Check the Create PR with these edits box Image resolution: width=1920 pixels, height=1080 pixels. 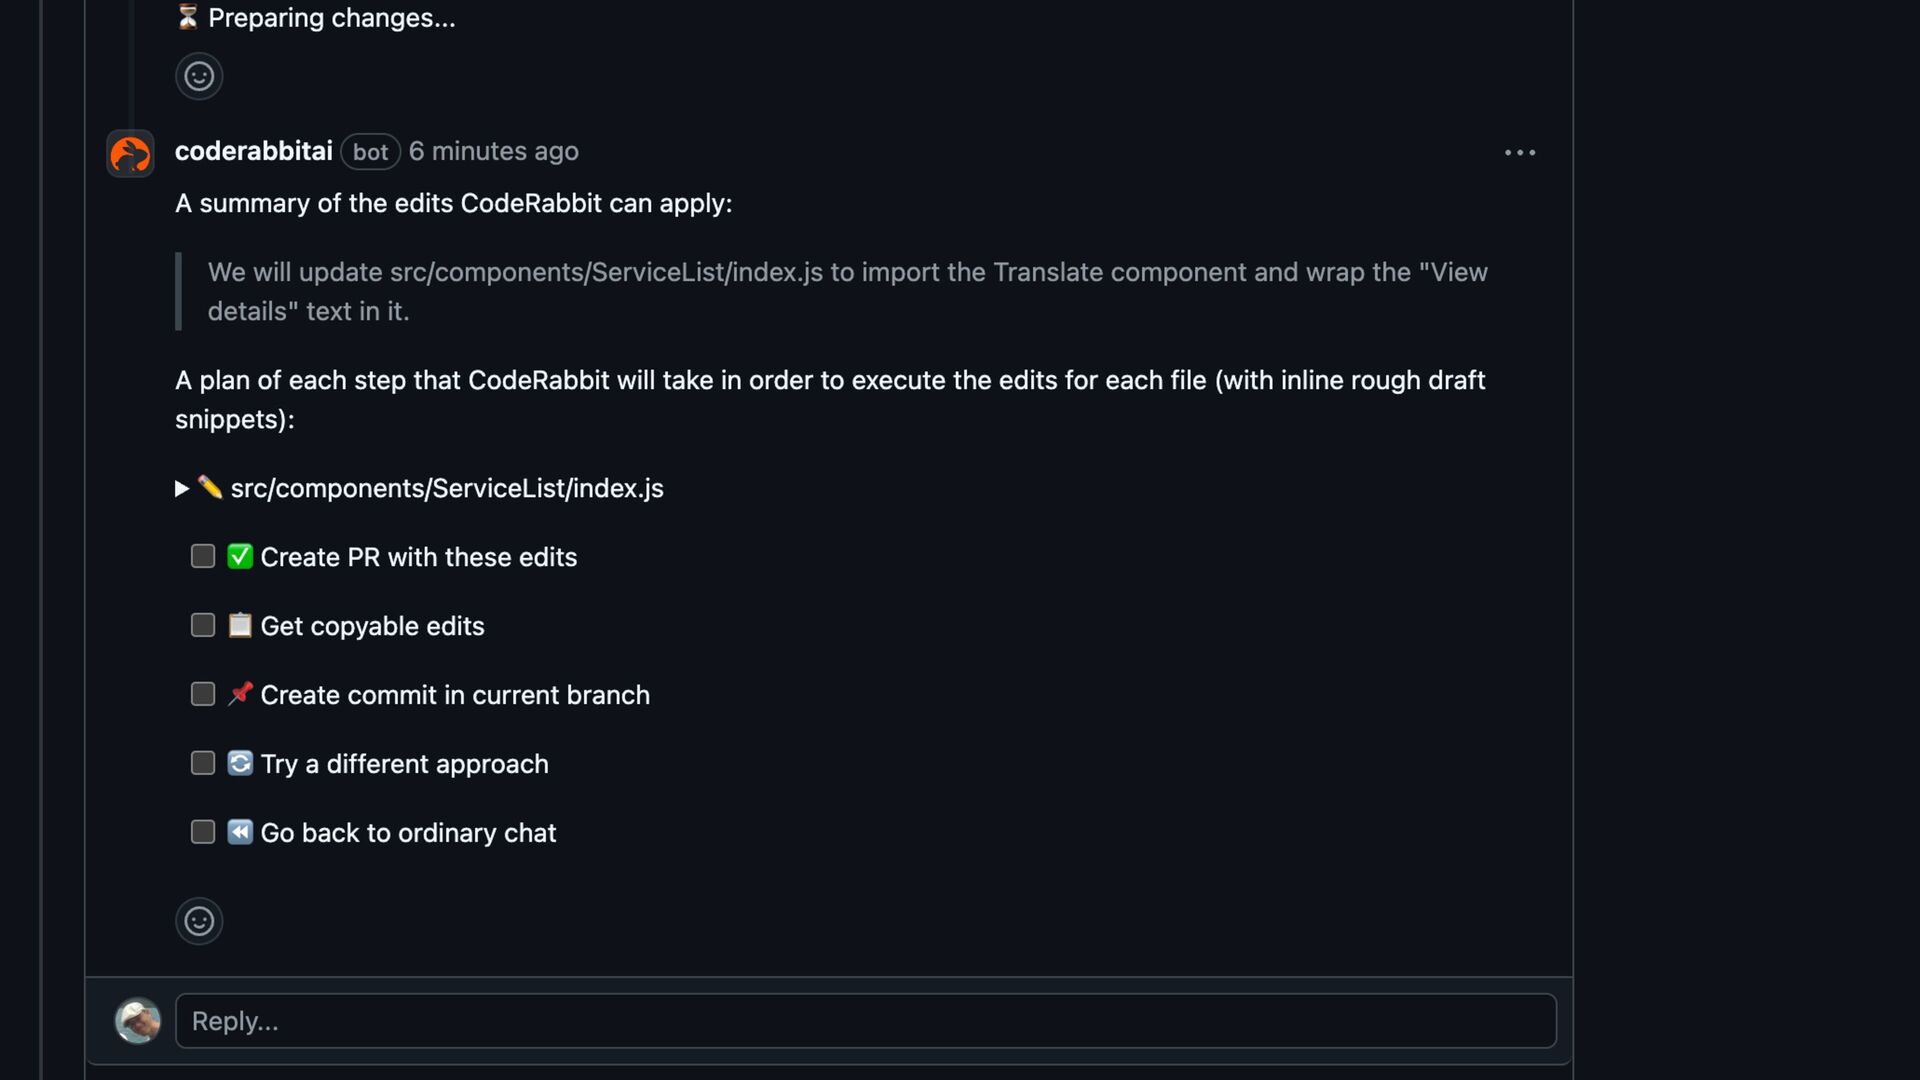click(203, 557)
